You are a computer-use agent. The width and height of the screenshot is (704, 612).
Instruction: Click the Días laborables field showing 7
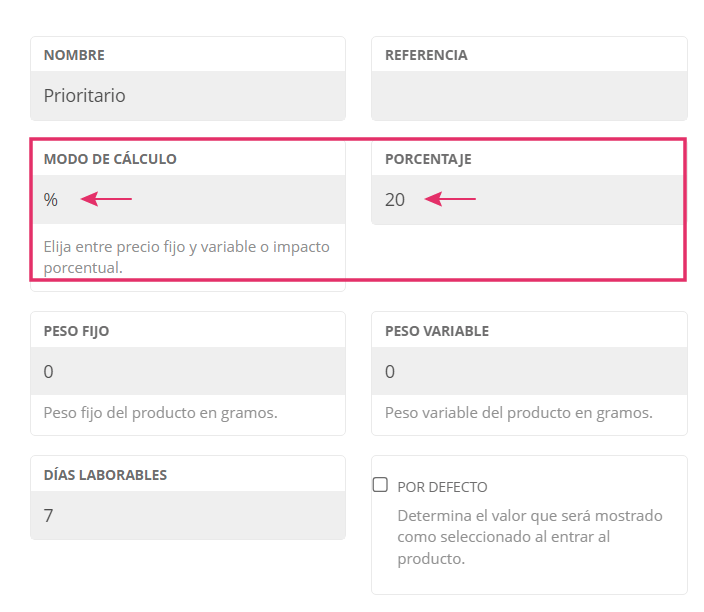pyautogui.click(x=188, y=516)
